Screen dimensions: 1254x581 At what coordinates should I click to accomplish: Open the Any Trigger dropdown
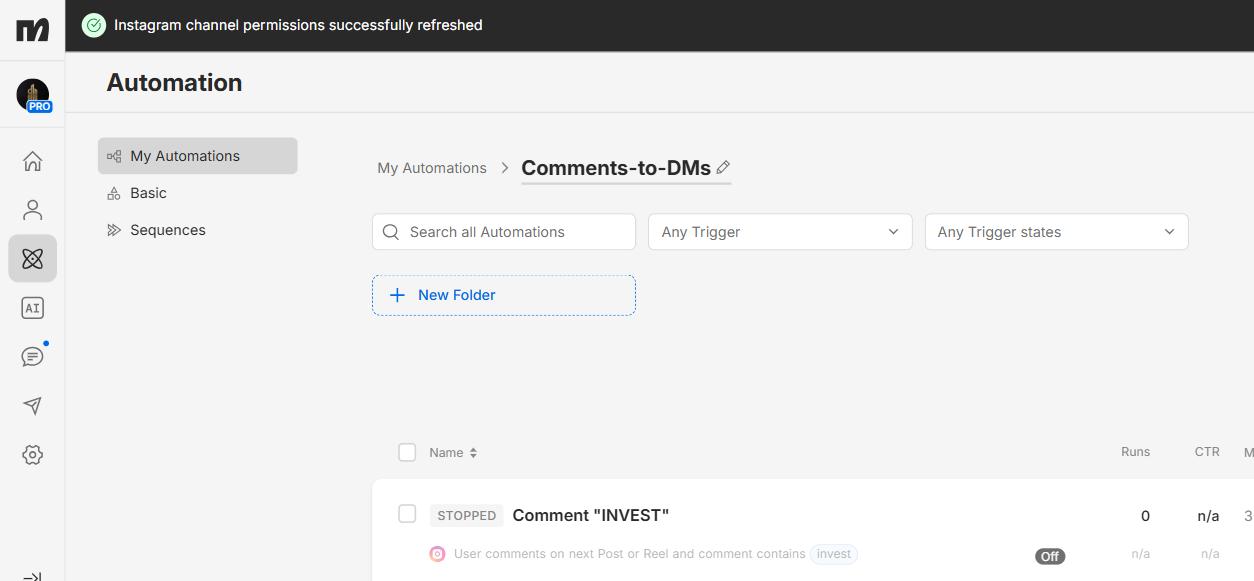tap(780, 232)
